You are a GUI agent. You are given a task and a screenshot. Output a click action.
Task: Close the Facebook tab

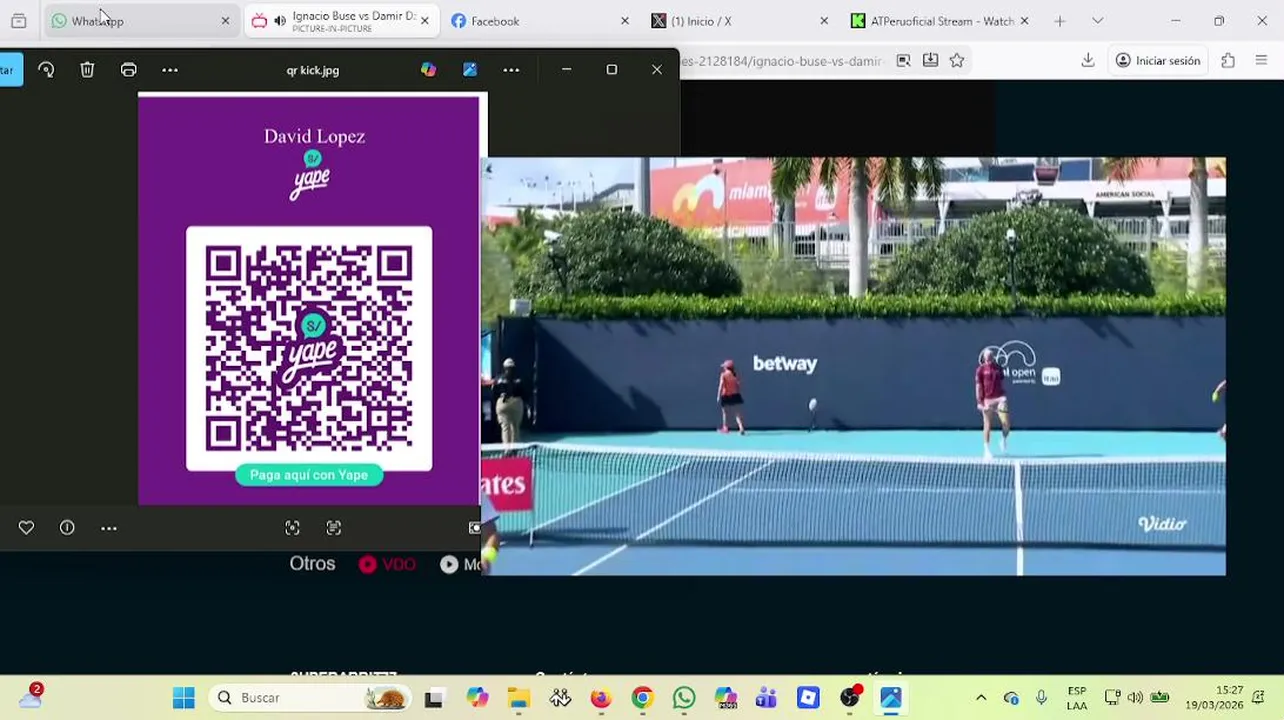coord(625,21)
